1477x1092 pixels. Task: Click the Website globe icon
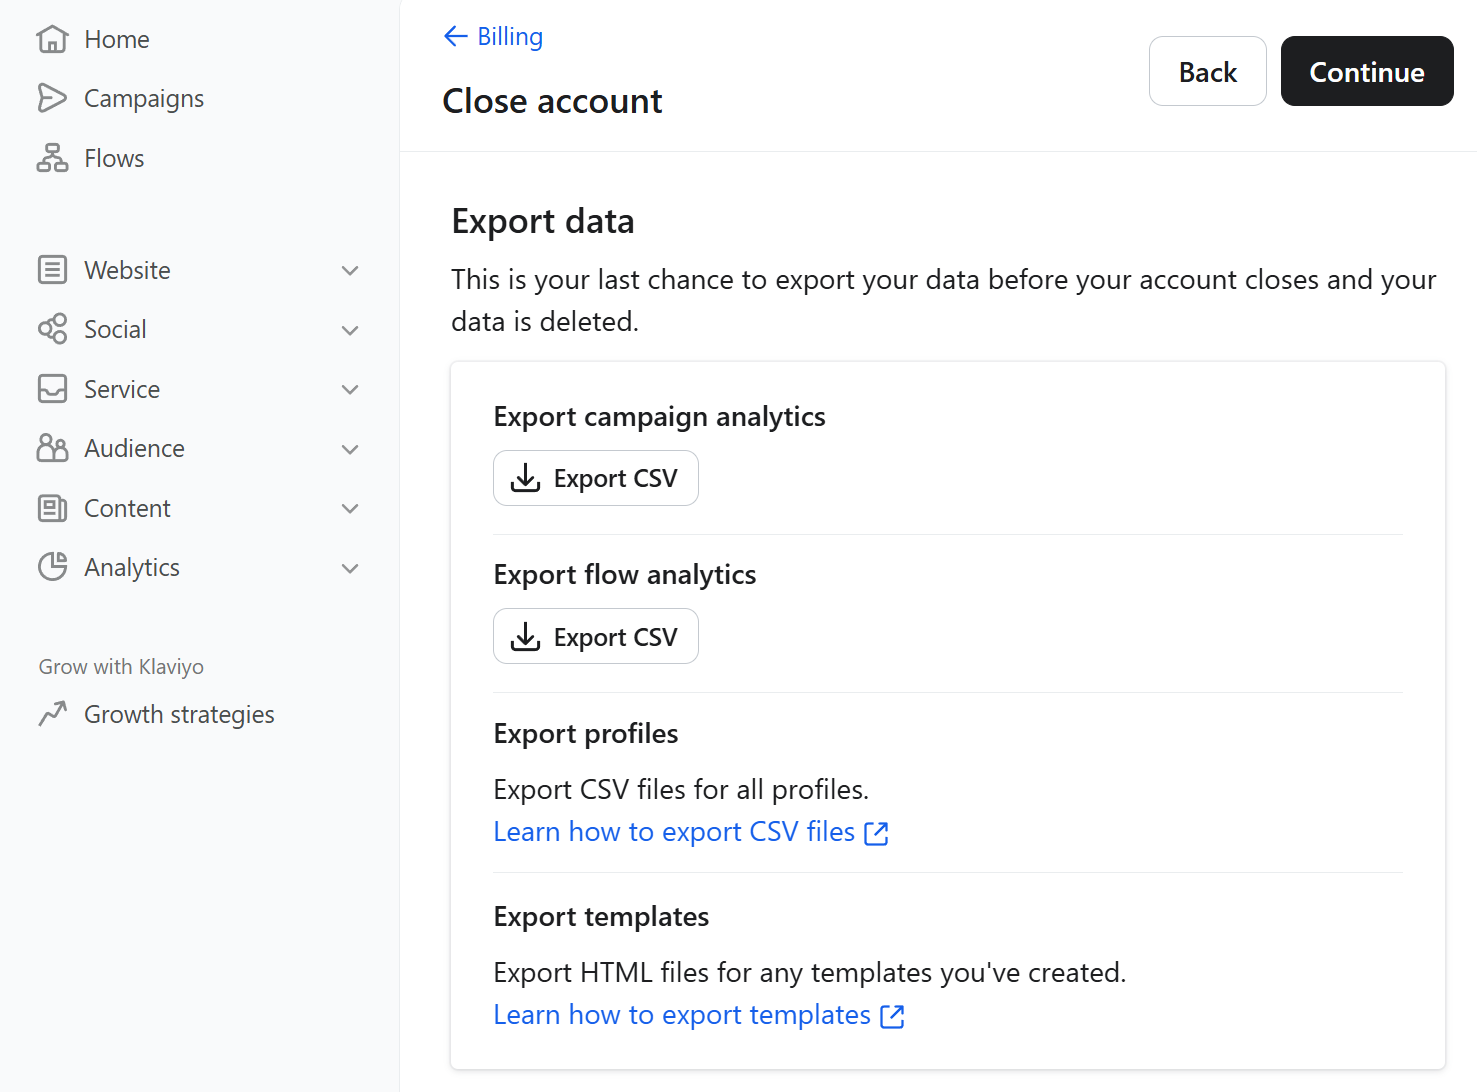tap(53, 269)
